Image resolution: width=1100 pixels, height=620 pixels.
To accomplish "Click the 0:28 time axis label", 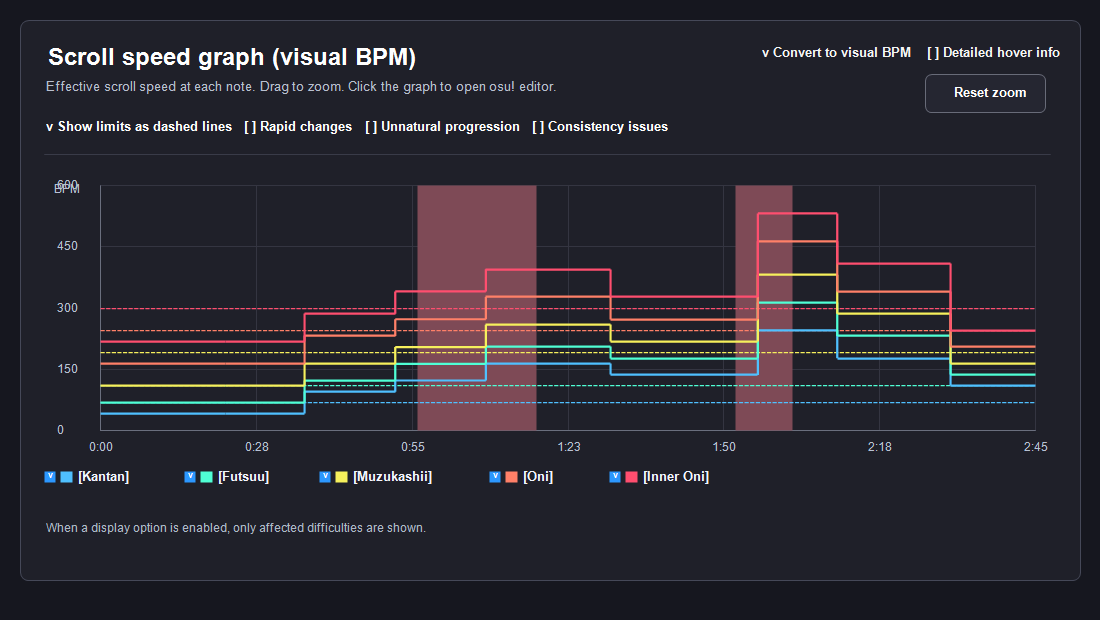I will (257, 447).
